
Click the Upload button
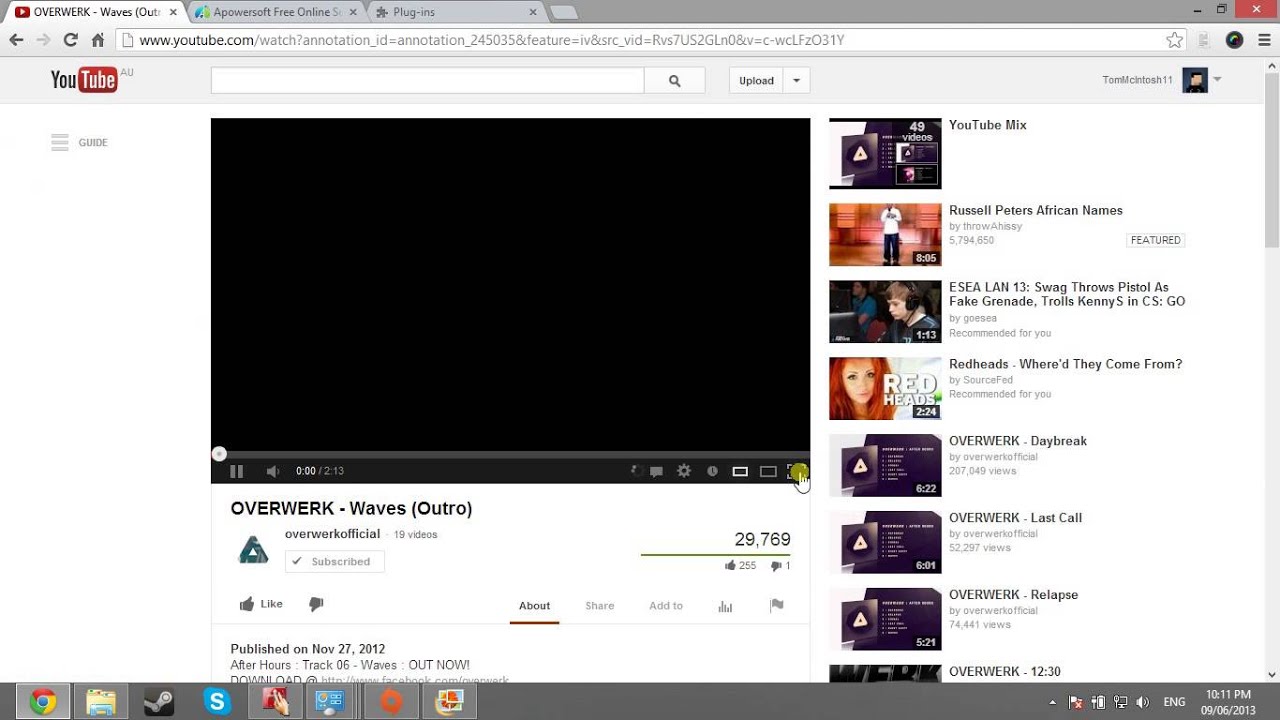coord(756,81)
